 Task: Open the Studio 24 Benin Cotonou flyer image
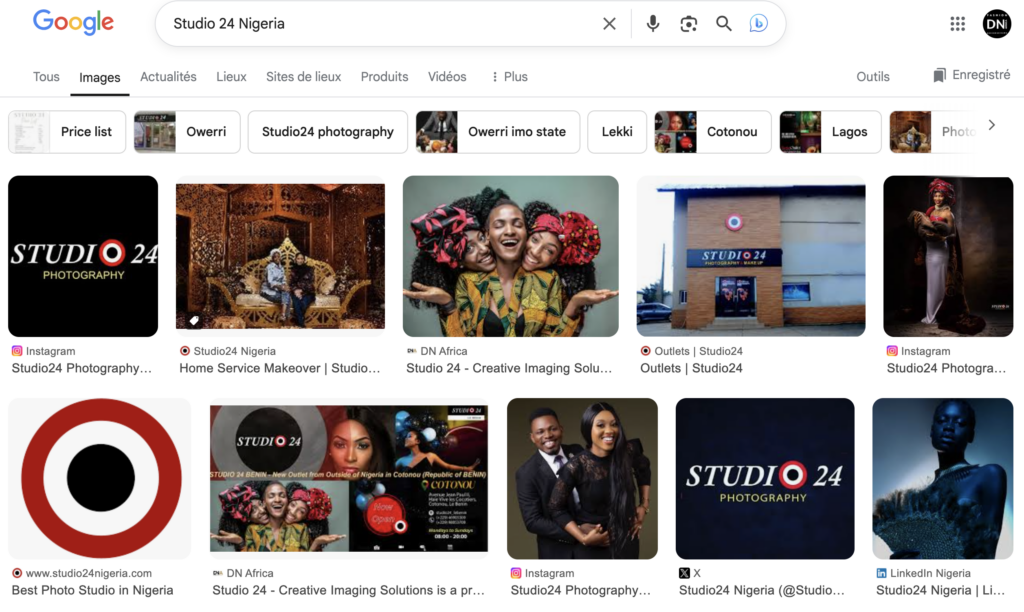[349, 478]
